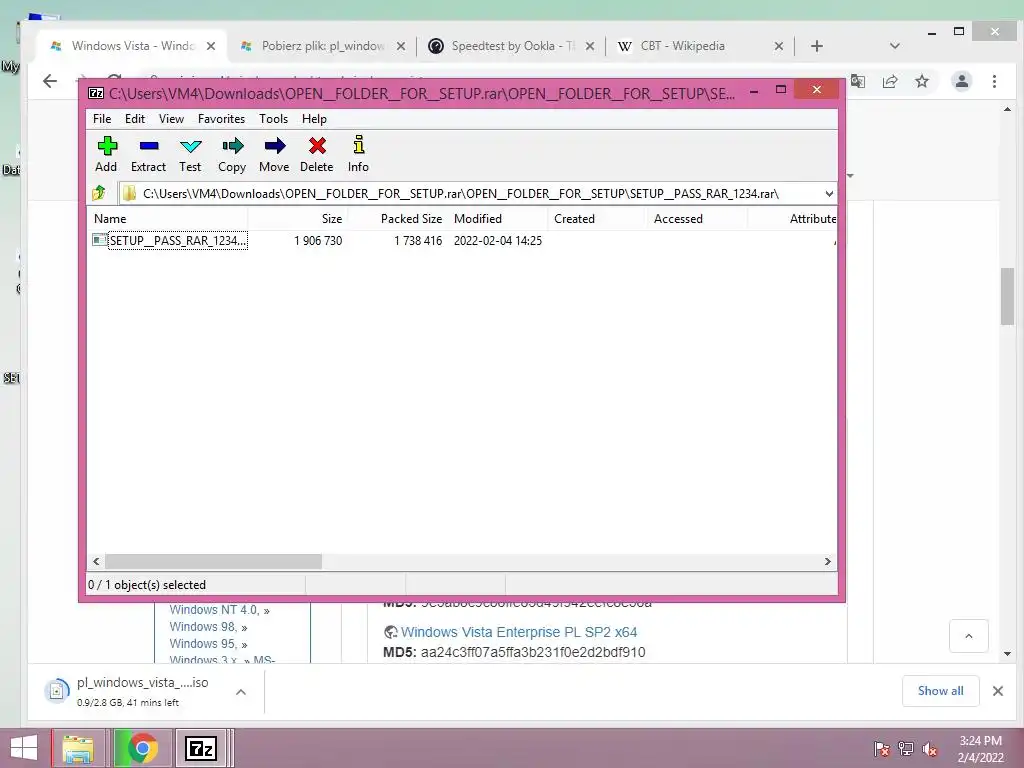The width and height of the screenshot is (1024, 768).
Task: Close the Chrome downloads bar
Action: tap(998, 691)
